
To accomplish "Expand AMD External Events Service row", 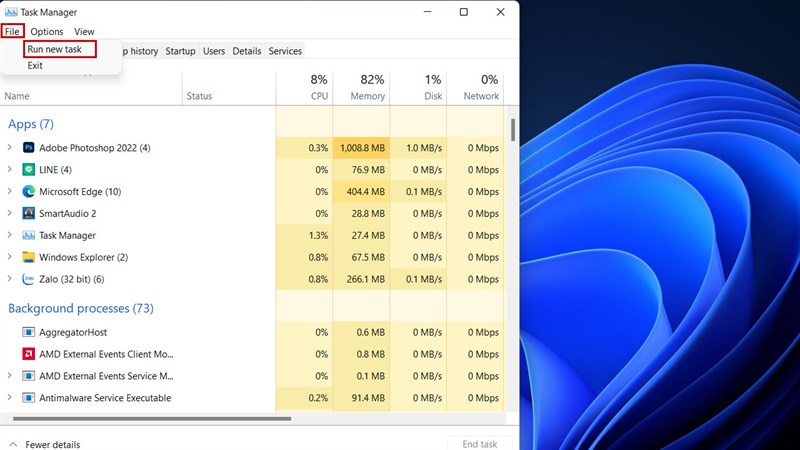I will [10, 376].
